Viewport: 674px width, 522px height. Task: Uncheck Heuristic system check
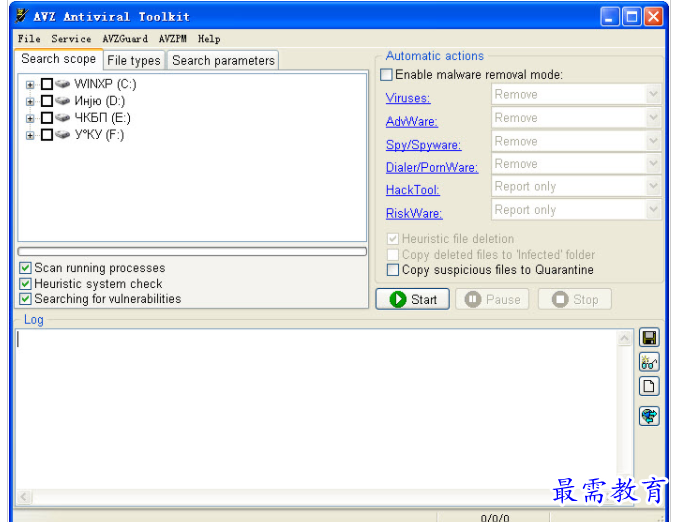click(x=25, y=284)
